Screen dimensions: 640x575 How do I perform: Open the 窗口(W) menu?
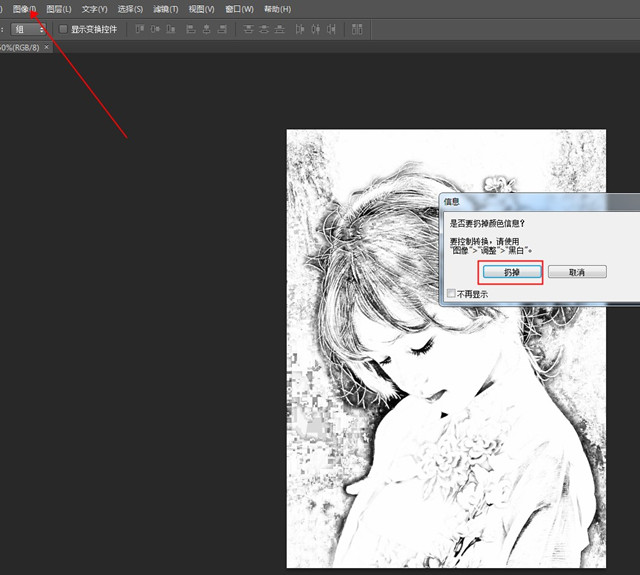[x=240, y=9]
